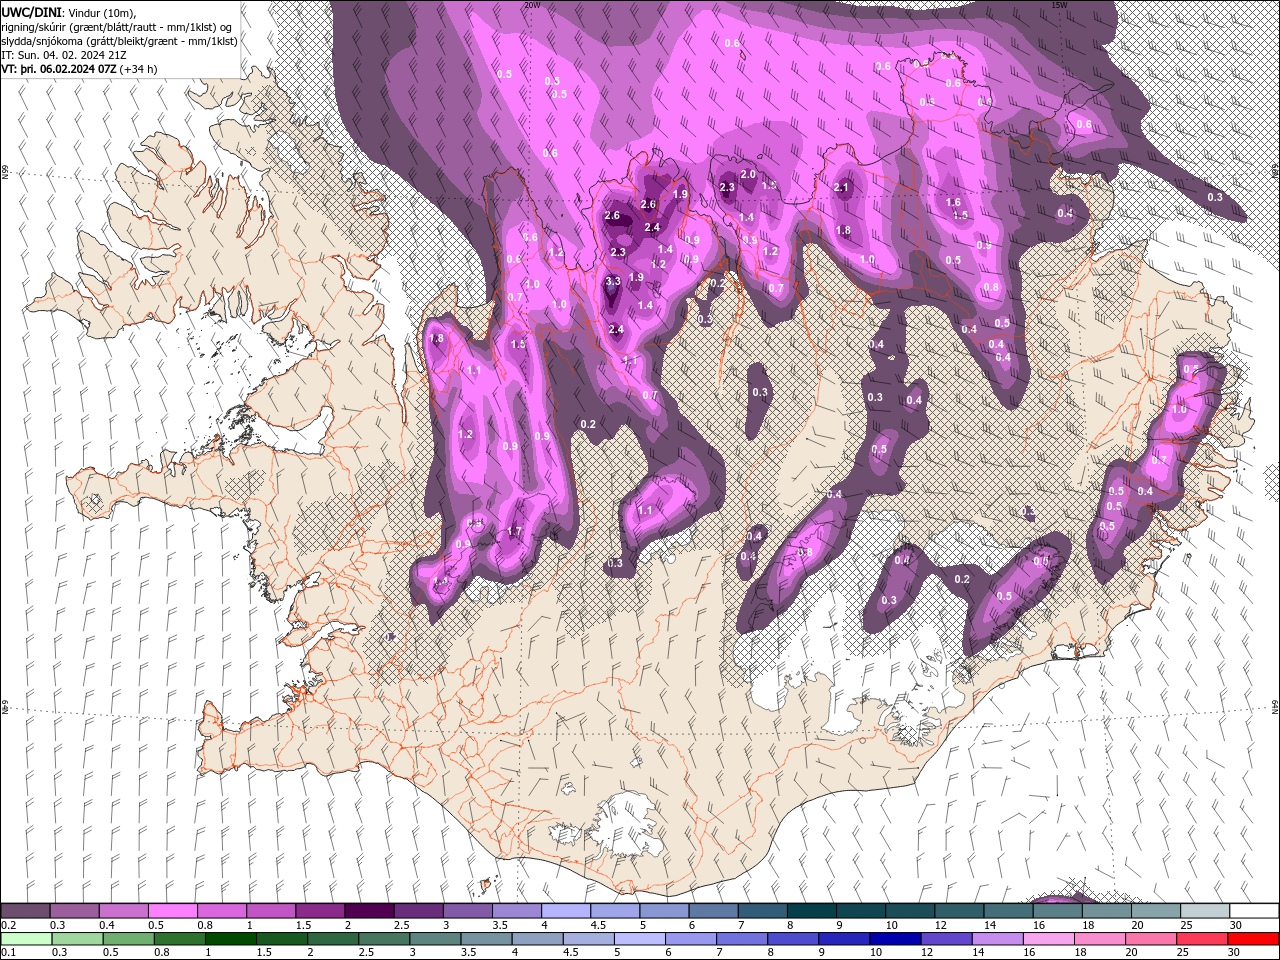Click the '2.1' snowfall value on the map

(841, 187)
